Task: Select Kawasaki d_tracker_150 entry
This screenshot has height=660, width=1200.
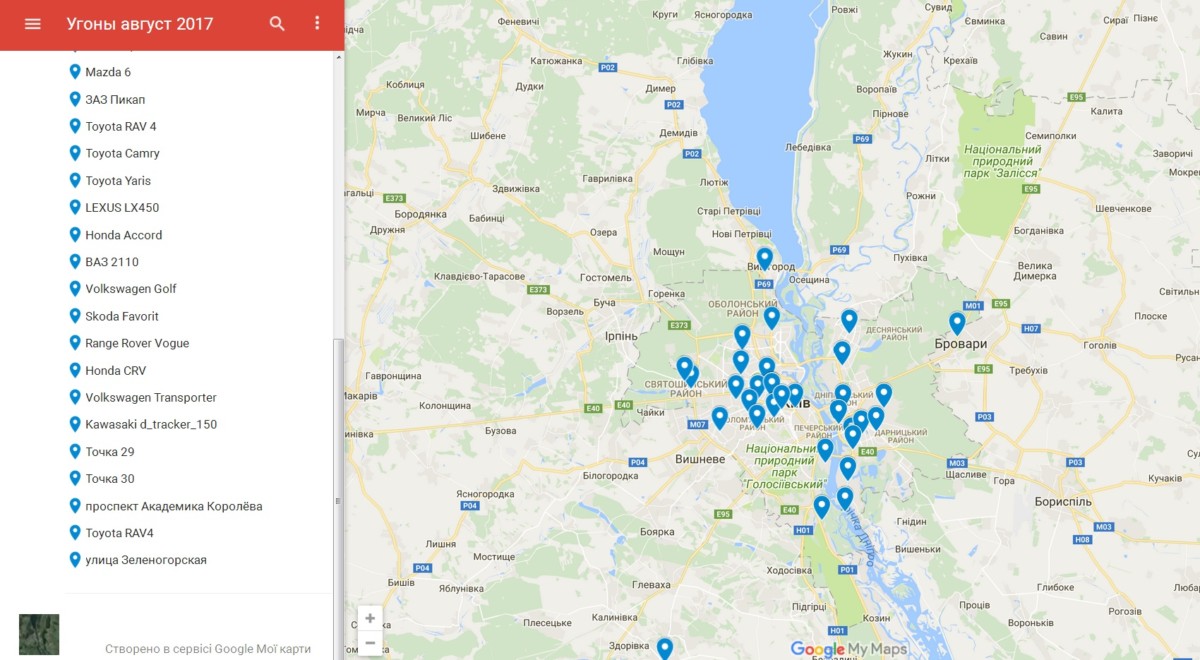Action: click(150, 424)
